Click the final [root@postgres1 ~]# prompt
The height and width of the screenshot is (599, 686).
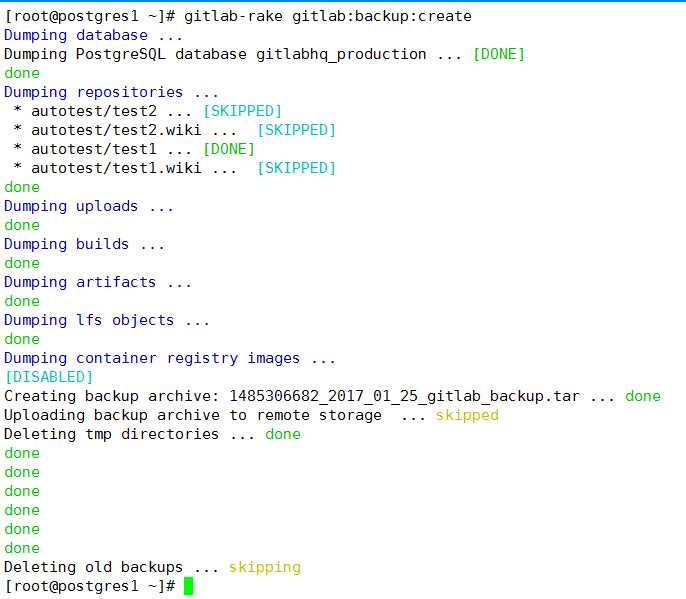[90, 586]
